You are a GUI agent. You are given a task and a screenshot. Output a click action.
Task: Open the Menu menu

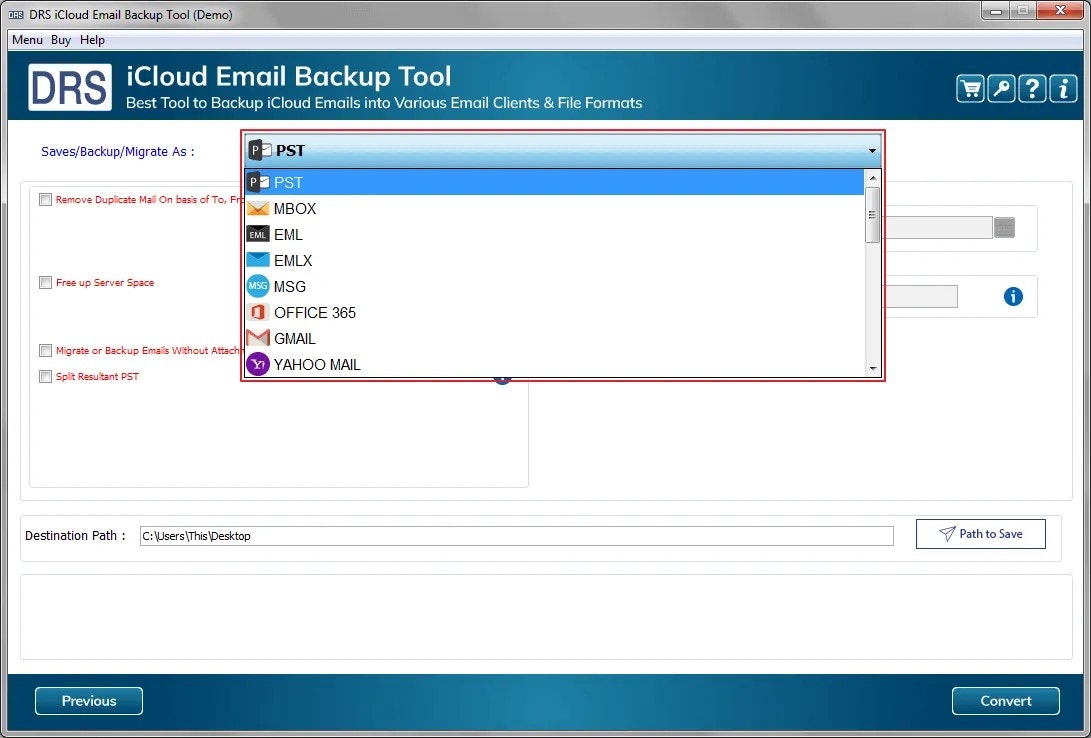tap(27, 40)
